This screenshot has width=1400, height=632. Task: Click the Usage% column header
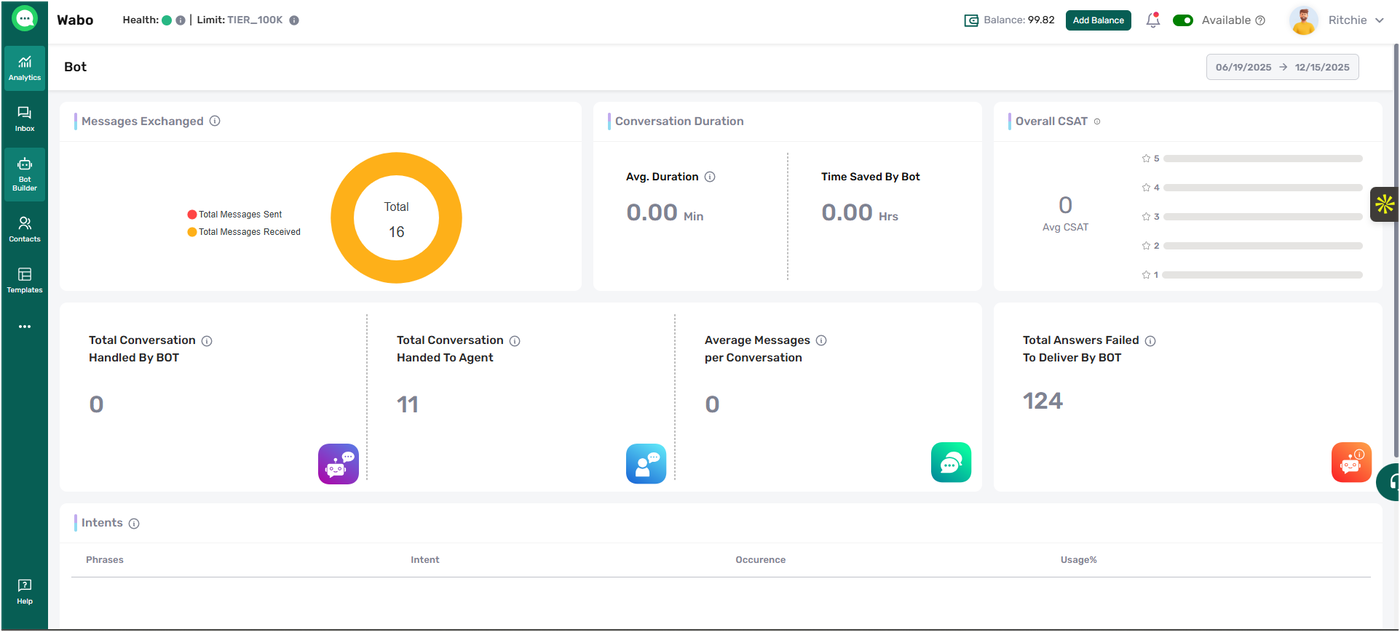(1079, 560)
